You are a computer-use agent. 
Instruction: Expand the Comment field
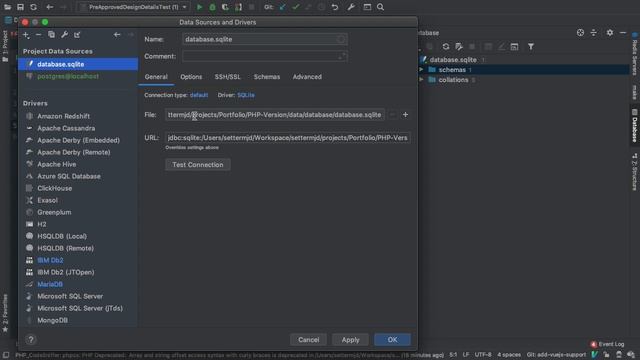342,56
